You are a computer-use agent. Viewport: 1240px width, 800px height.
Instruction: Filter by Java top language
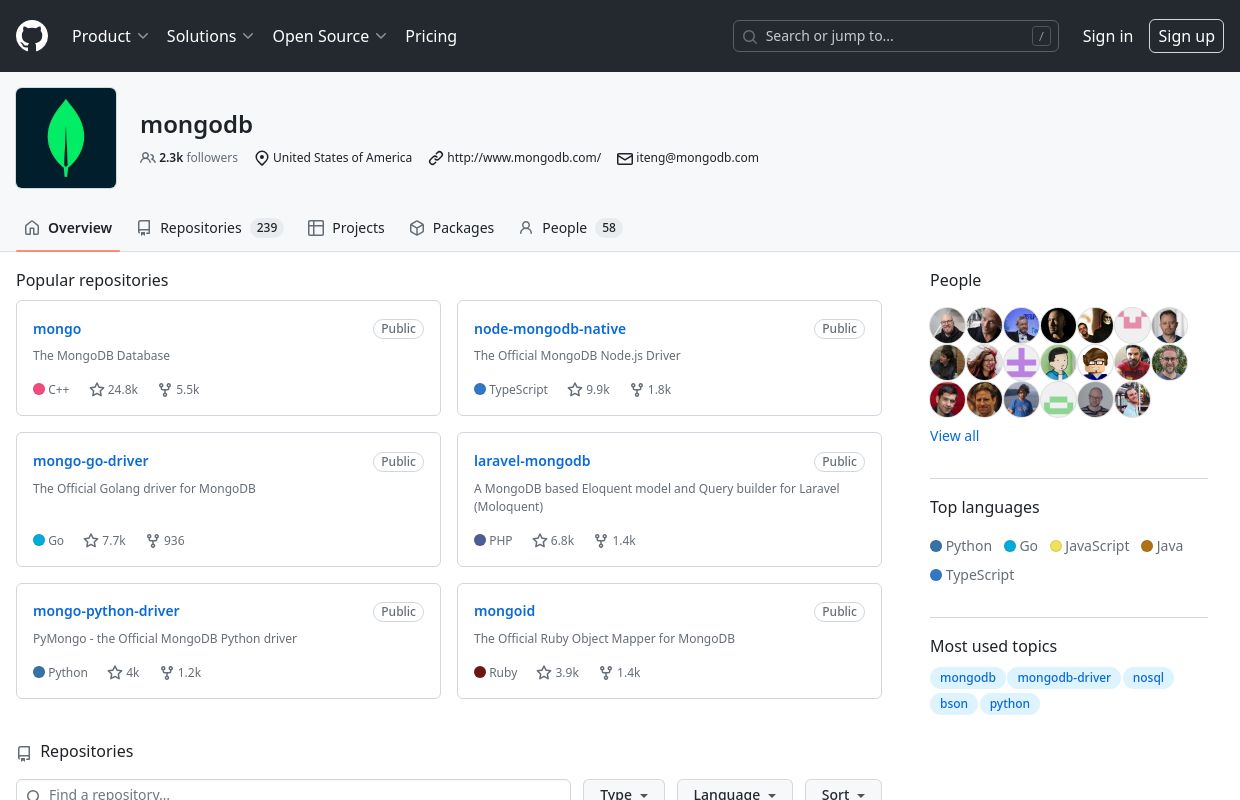(1162, 546)
